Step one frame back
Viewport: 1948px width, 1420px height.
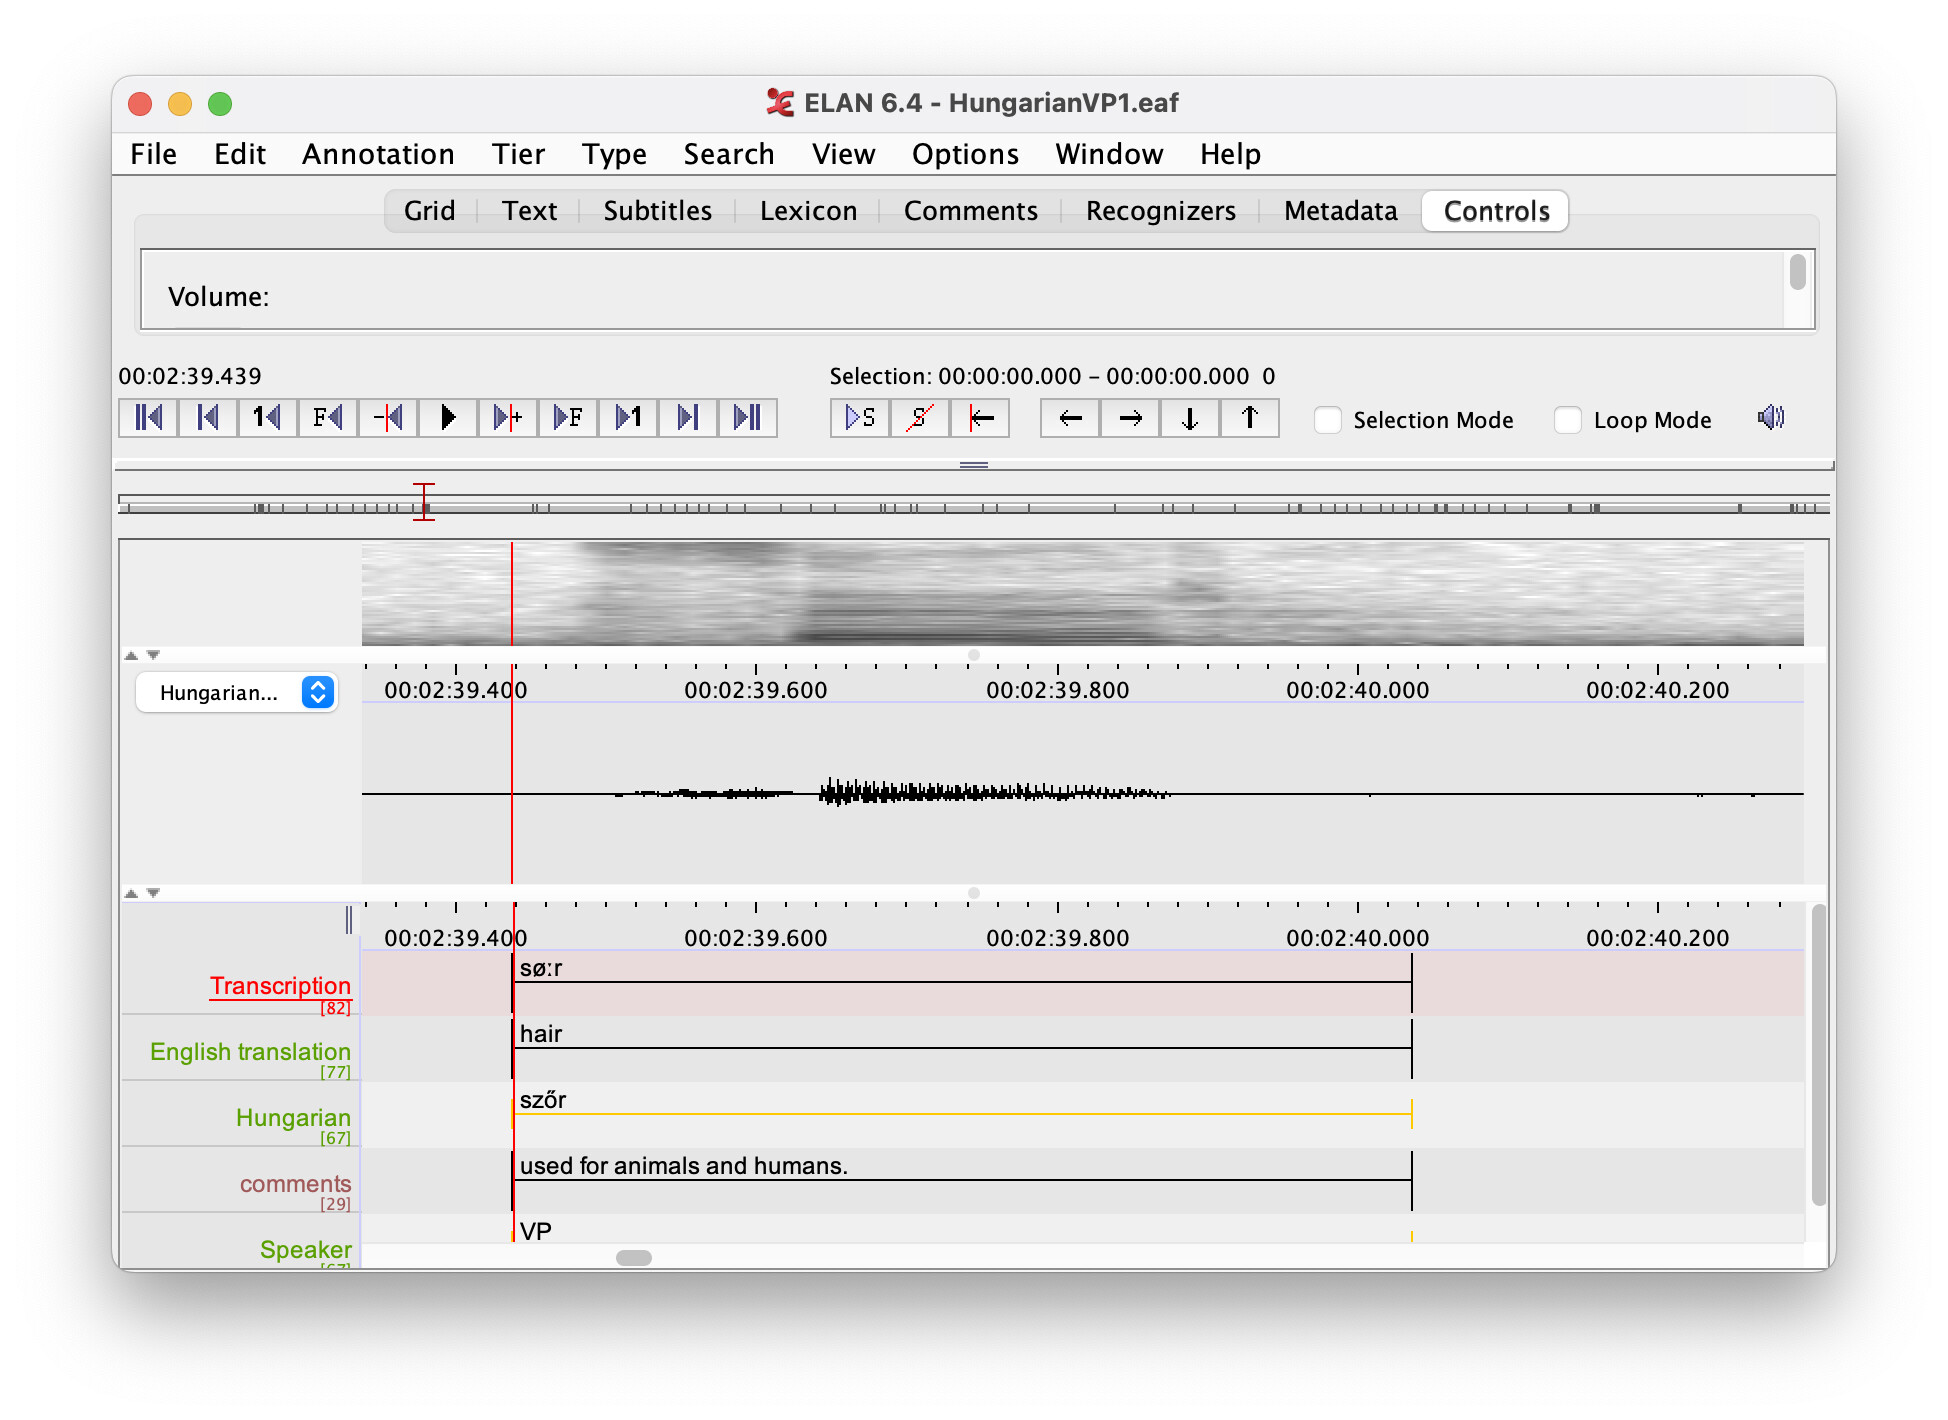click(x=328, y=417)
